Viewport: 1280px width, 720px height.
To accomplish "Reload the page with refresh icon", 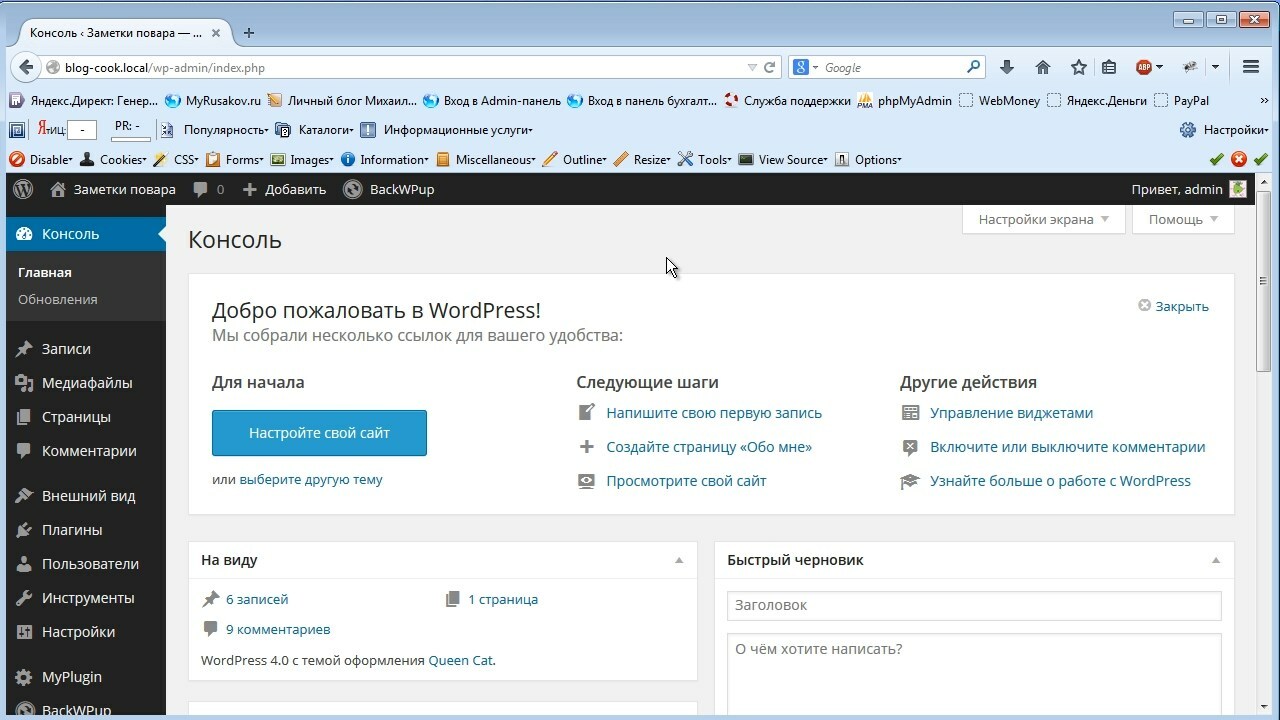I will pyautogui.click(x=770, y=67).
